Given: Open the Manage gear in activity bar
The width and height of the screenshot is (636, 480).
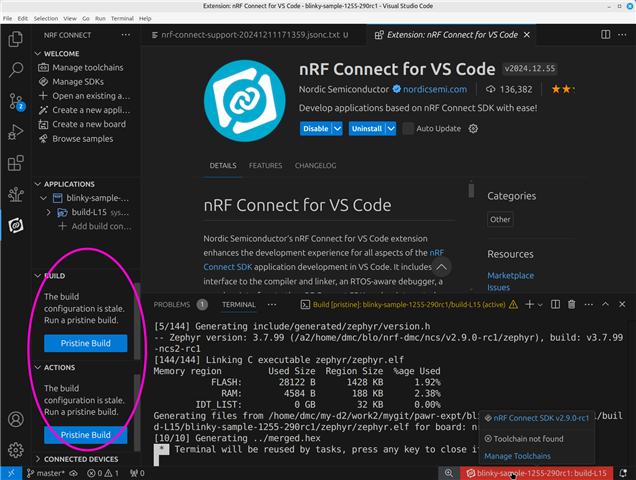Looking at the screenshot, I should pos(15,450).
